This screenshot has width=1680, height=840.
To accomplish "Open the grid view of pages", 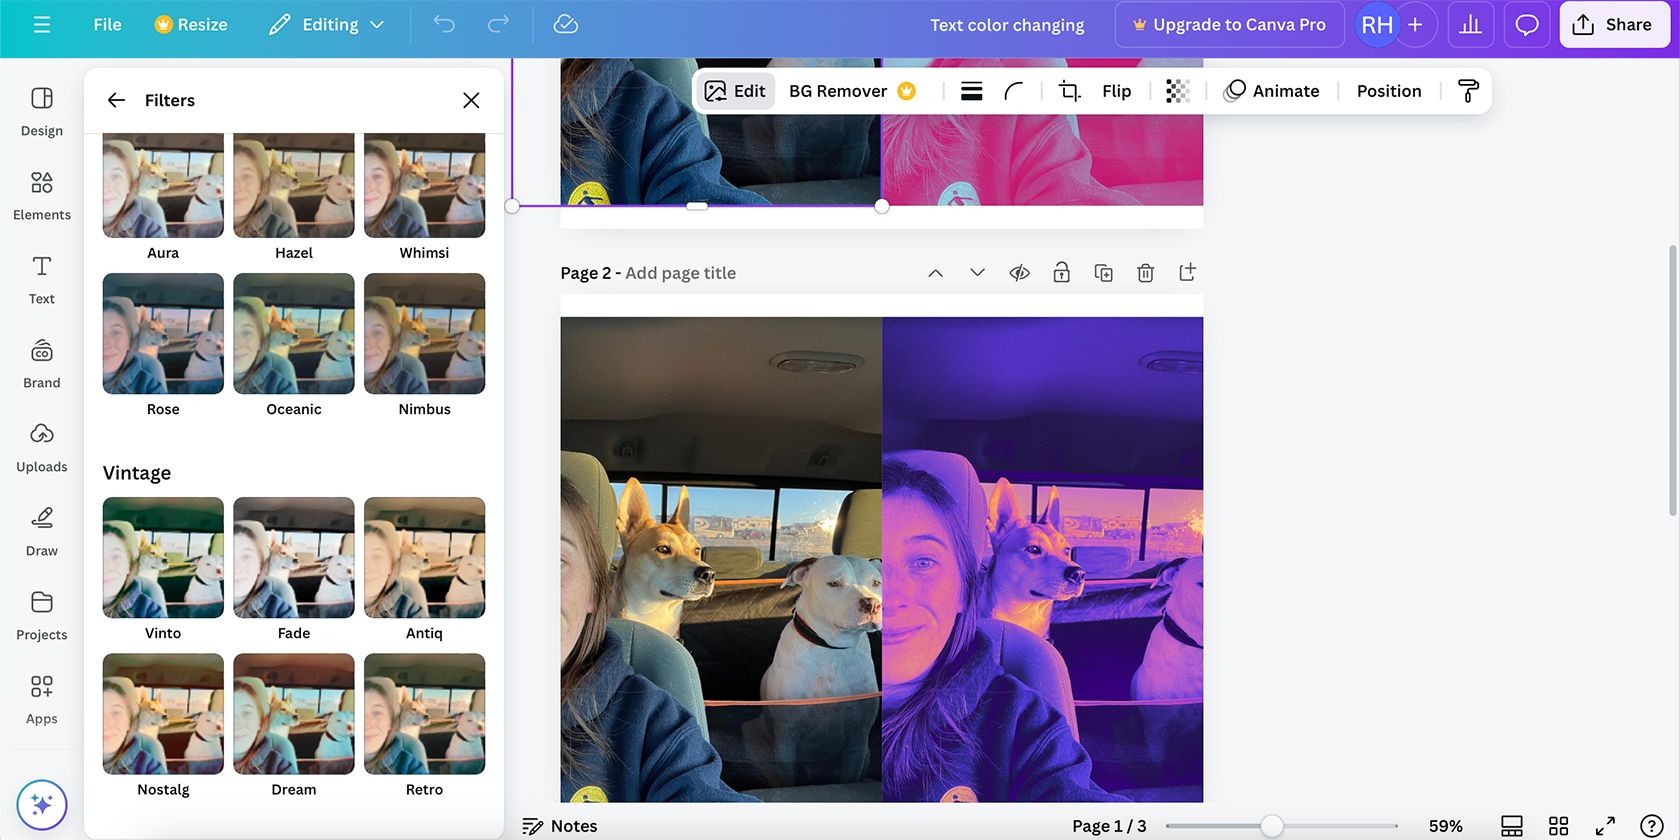I will 1558,826.
